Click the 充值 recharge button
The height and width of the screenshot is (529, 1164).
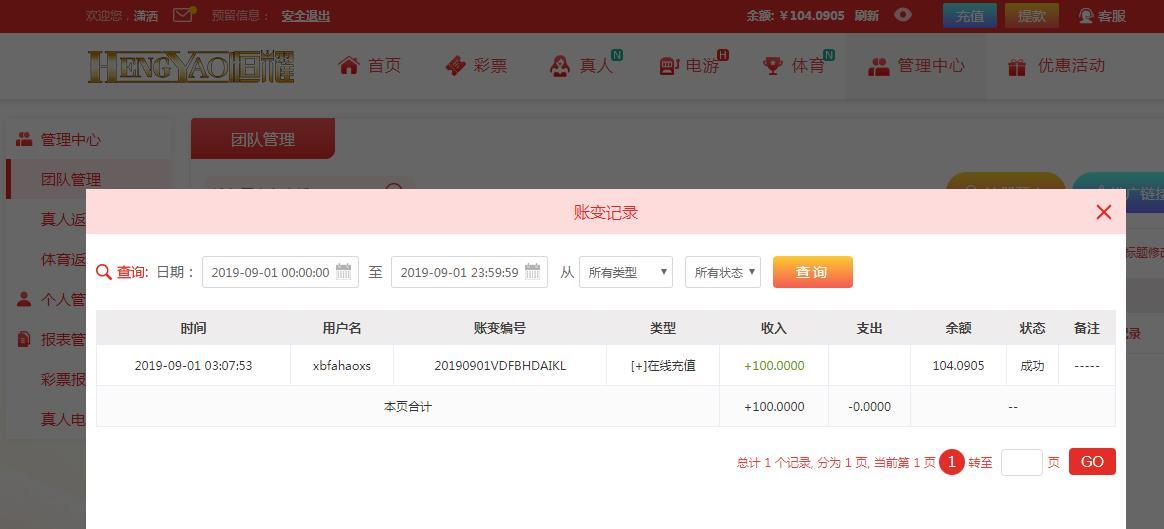point(970,16)
